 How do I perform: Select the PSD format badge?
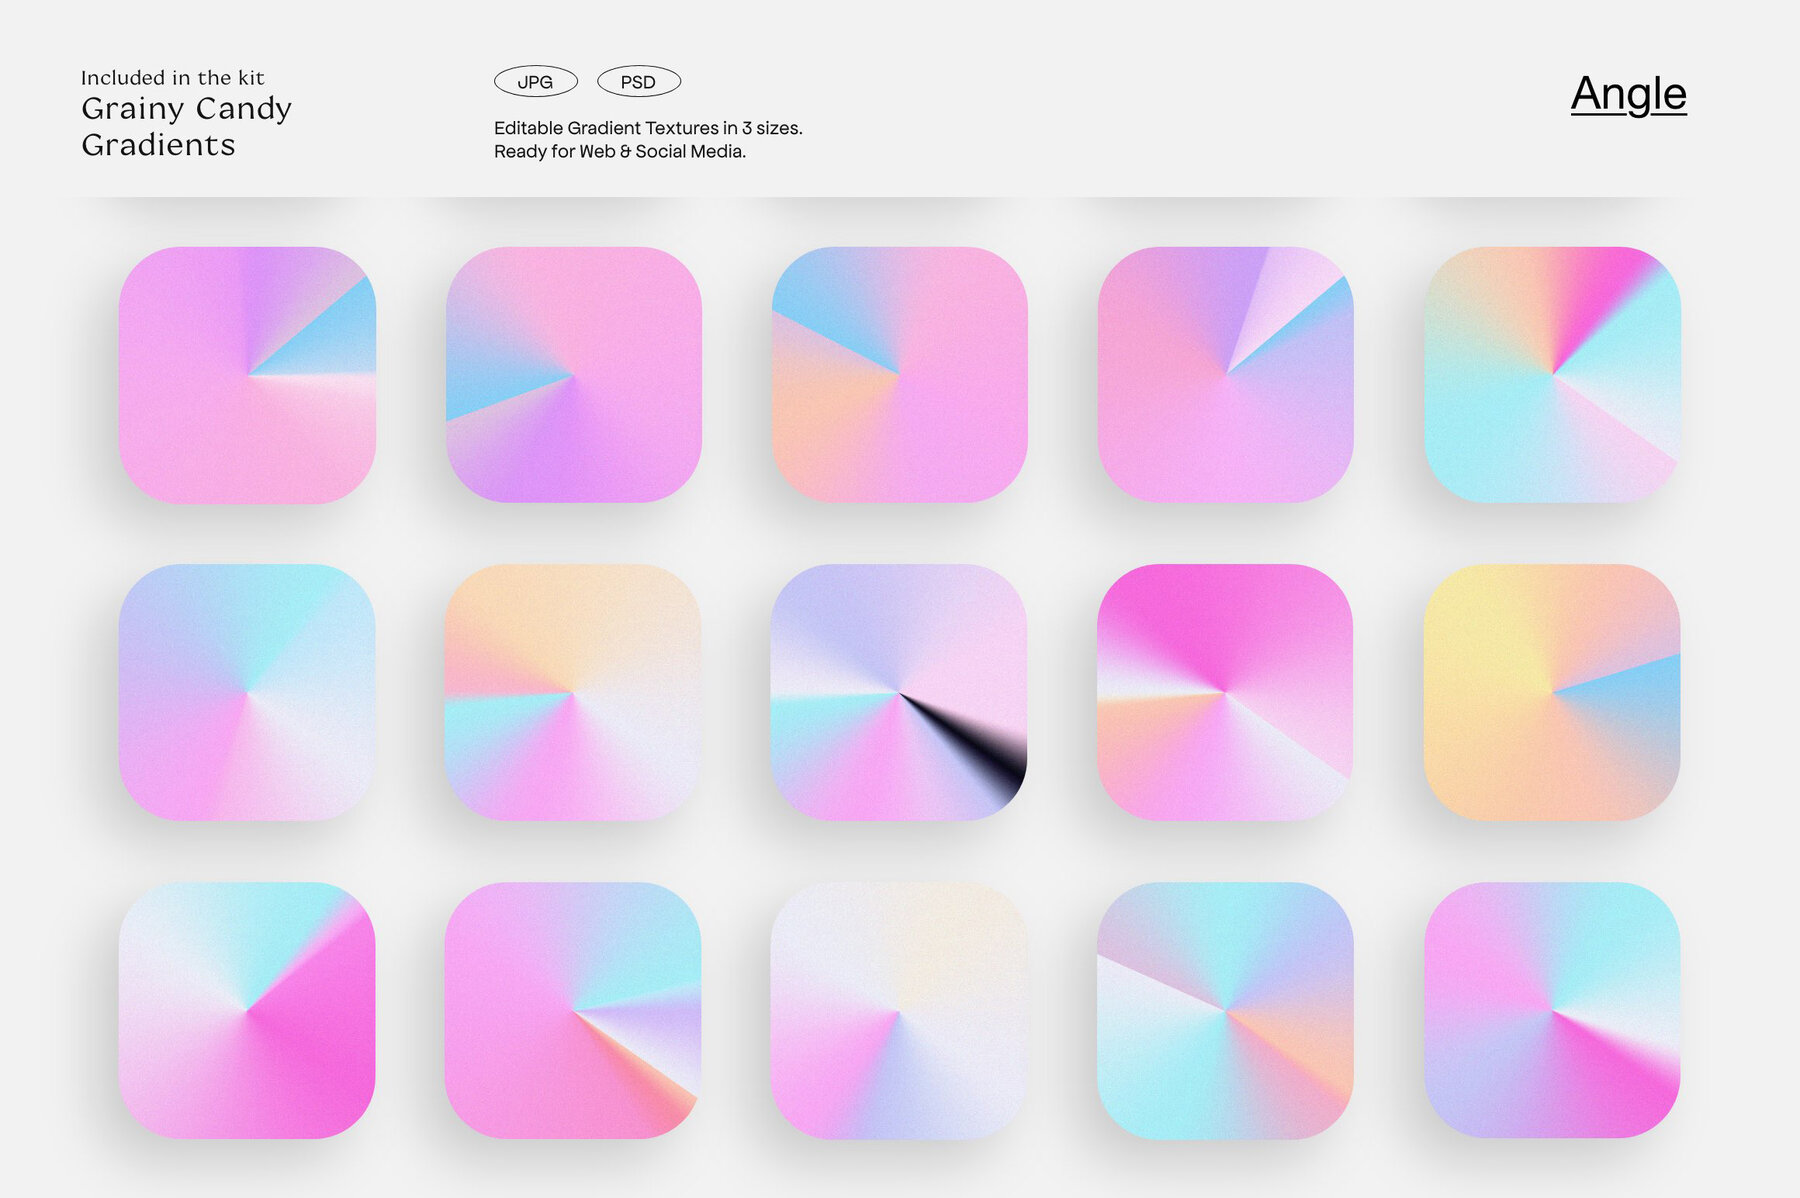click(639, 80)
